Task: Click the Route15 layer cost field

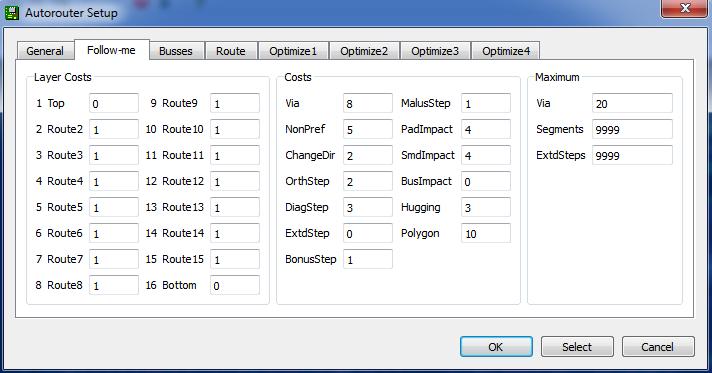Action: point(235,259)
